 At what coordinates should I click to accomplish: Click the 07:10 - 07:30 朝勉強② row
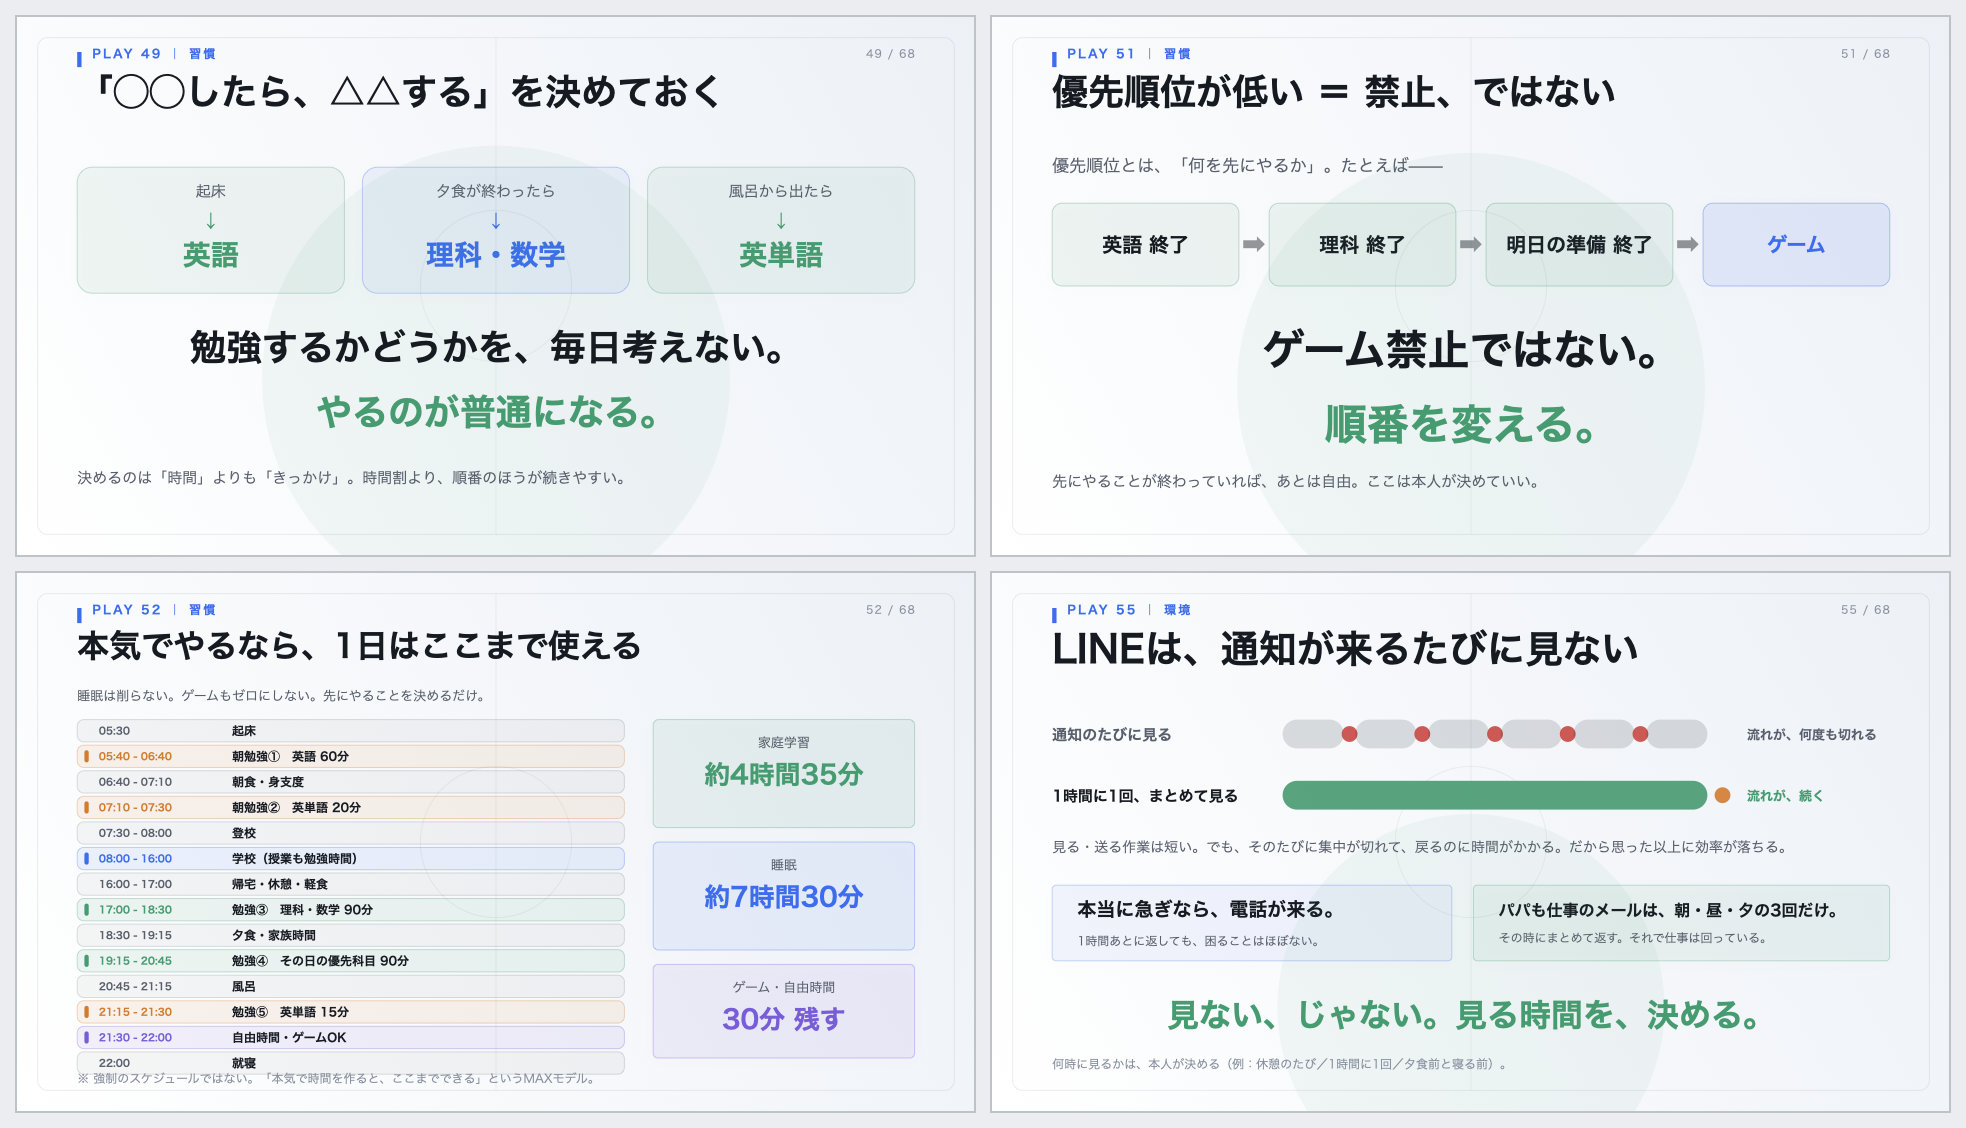pyautogui.click(x=351, y=807)
